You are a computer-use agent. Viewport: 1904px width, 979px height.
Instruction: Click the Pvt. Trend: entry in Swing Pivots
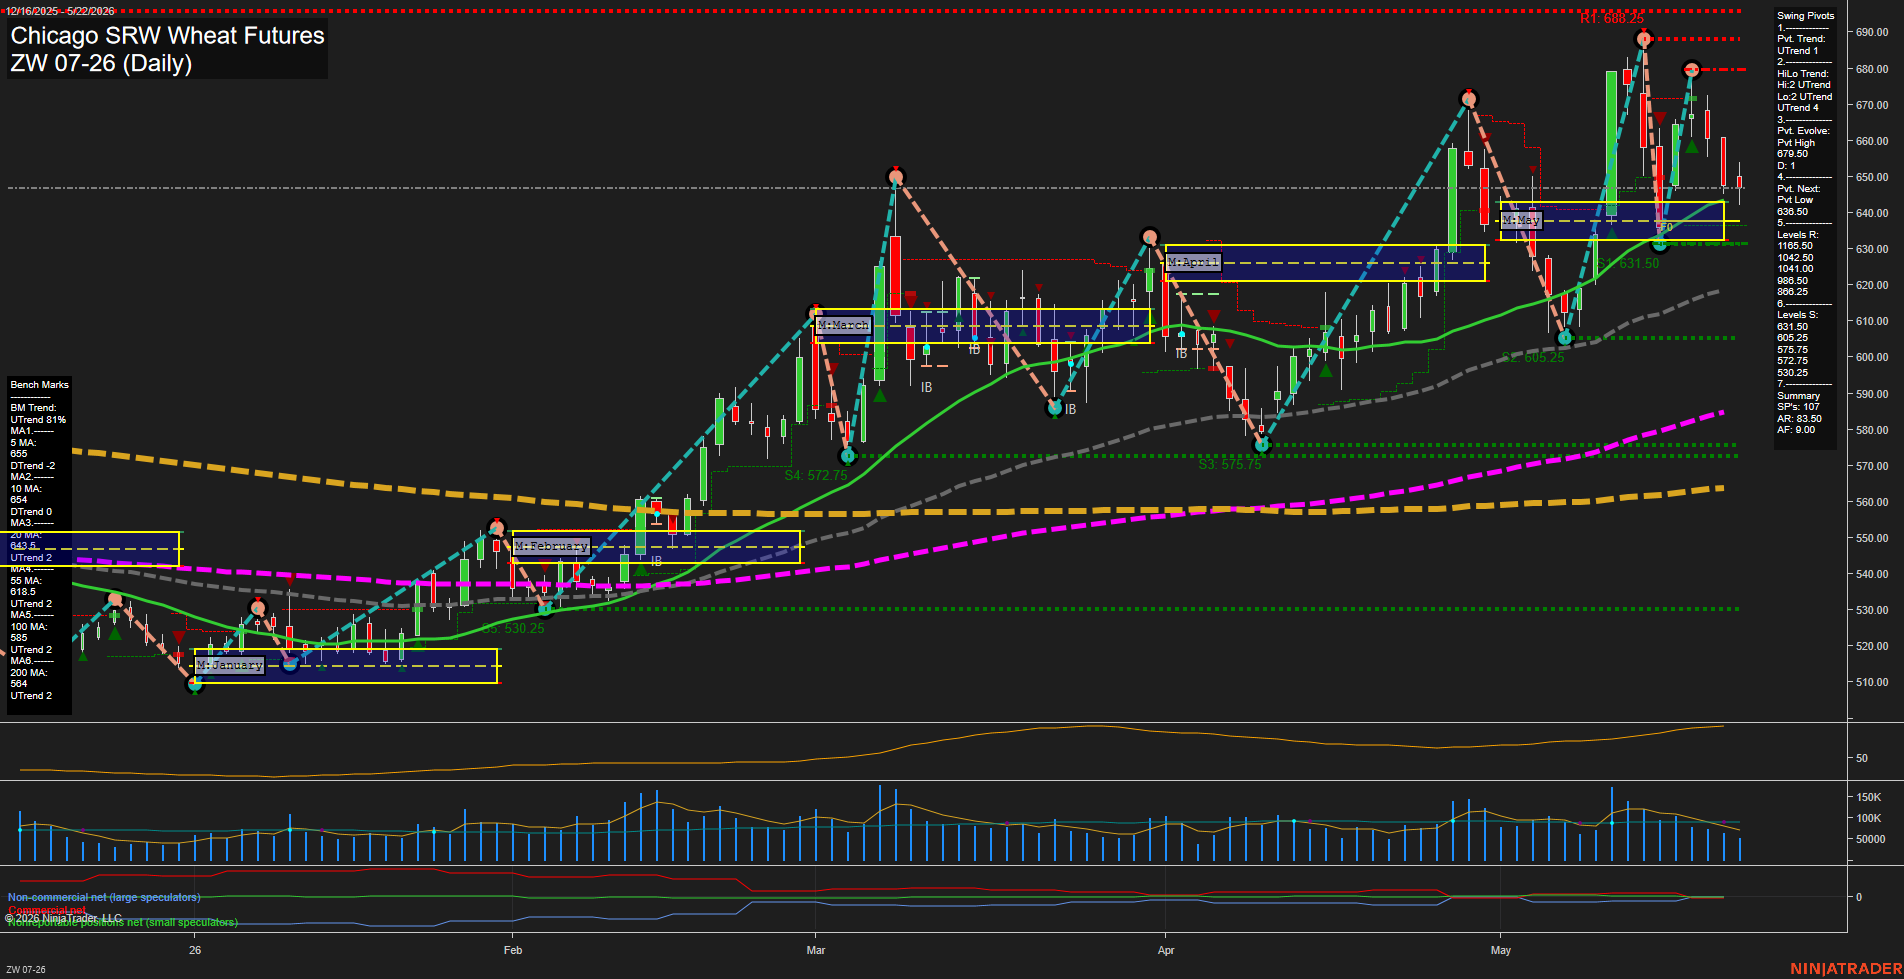click(x=1801, y=39)
